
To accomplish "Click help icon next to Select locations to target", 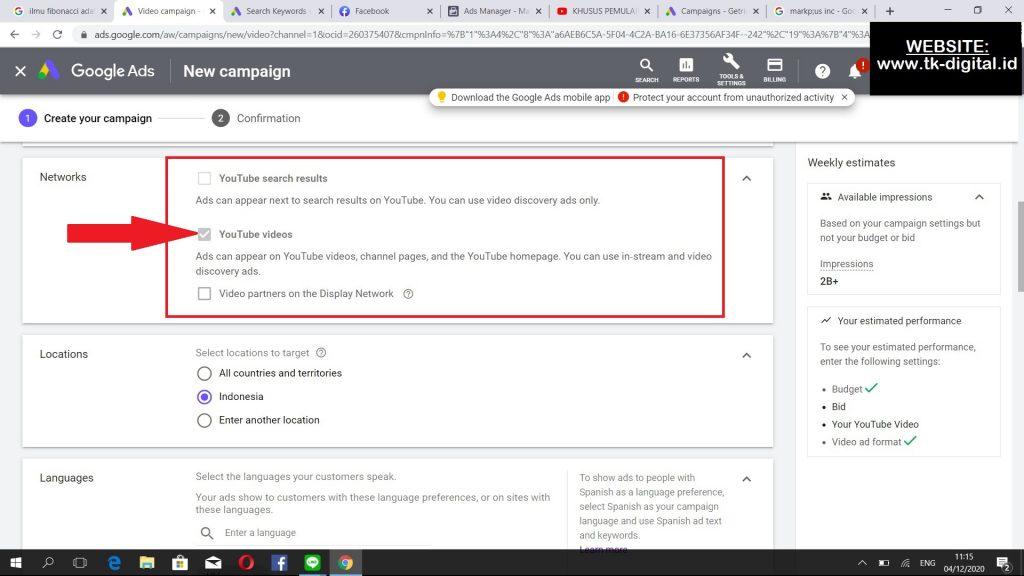I will 320,353.
